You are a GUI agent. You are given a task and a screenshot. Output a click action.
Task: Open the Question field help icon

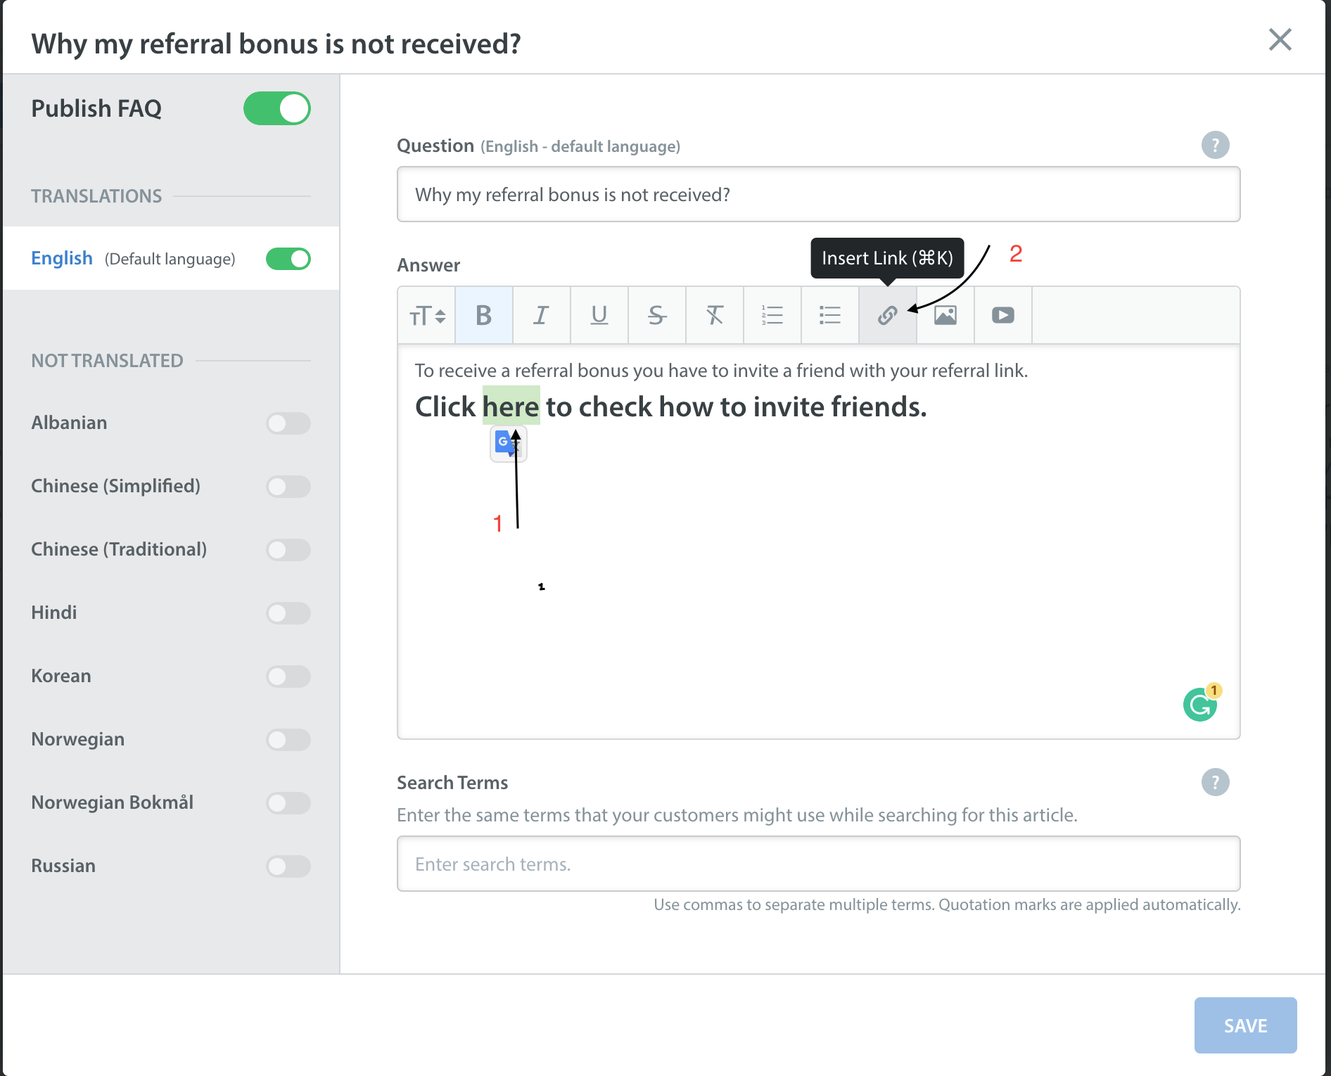click(x=1215, y=145)
